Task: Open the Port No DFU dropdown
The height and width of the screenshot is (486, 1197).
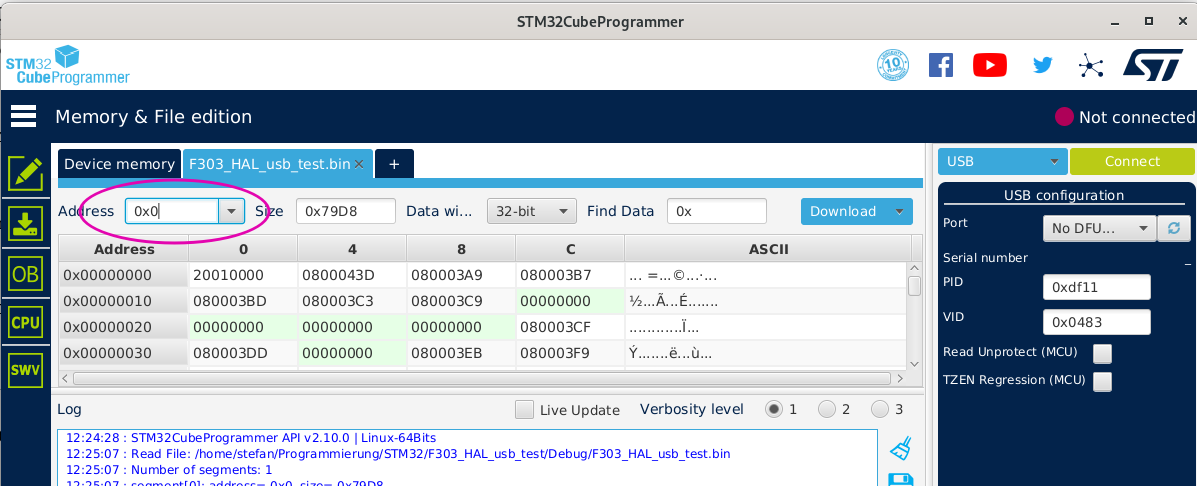Action: (1099, 227)
